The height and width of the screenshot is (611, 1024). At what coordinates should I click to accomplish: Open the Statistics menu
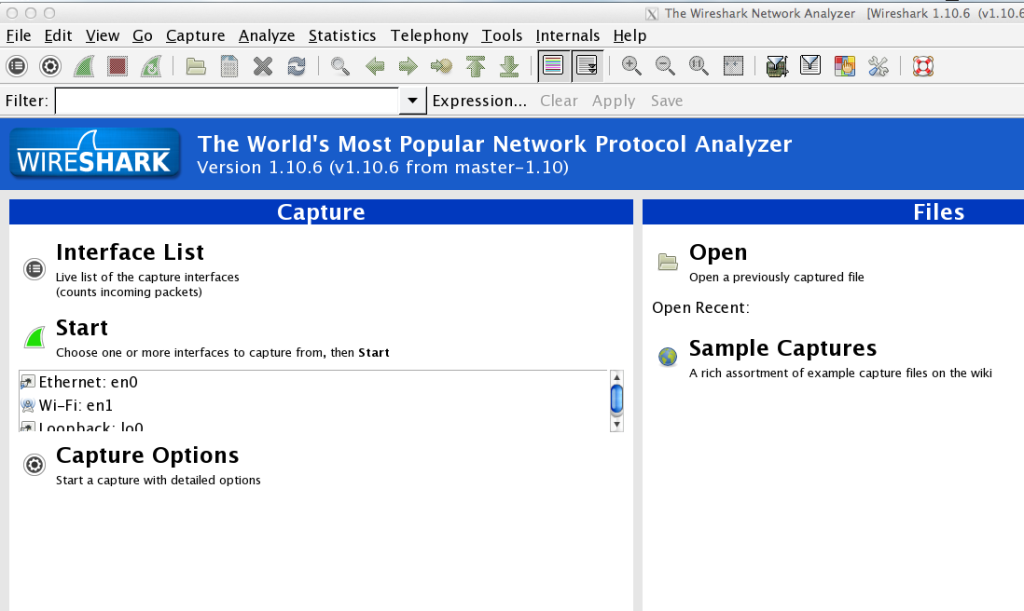point(342,36)
